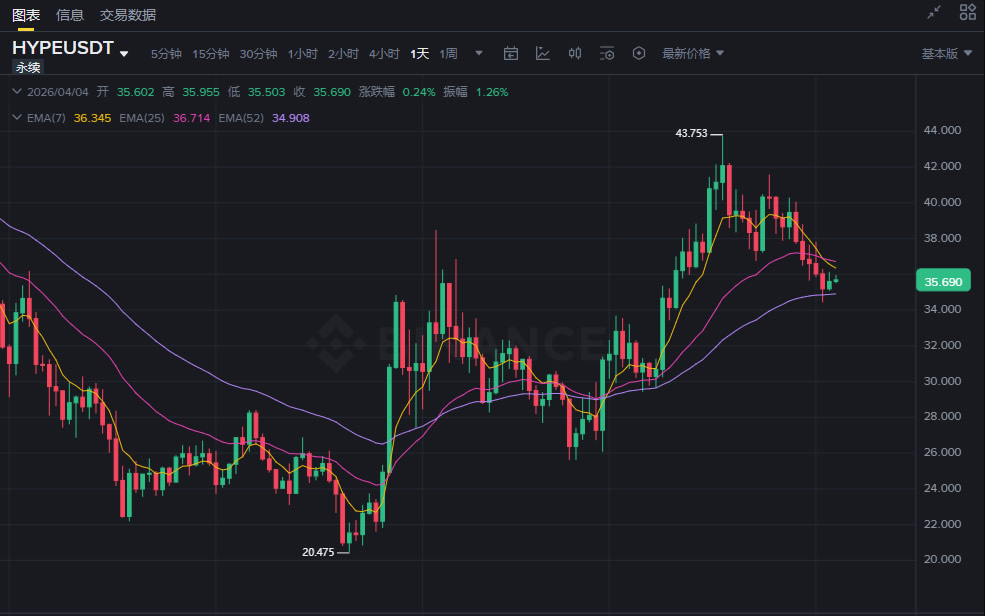Image resolution: width=985 pixels, height=616 pixels.
Task: Open the widgets grid icon top right
Action: coord(966,14)
